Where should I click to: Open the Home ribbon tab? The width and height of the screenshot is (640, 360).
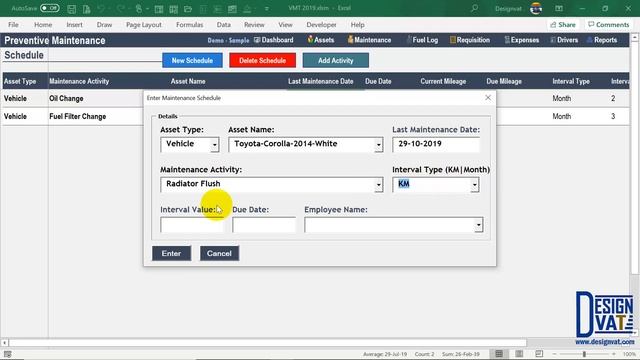tap(43, 25)
